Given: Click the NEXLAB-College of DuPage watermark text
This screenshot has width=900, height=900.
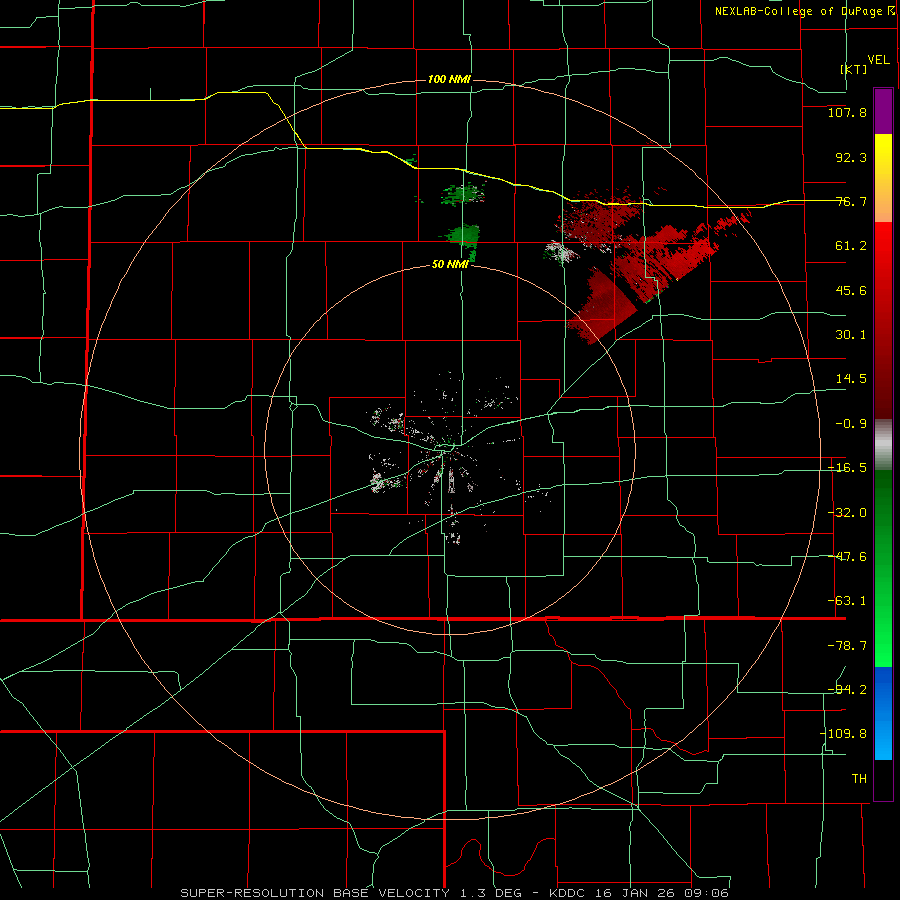Looking at the screenshot, I should pyautogui.click(x=804, y=11).
